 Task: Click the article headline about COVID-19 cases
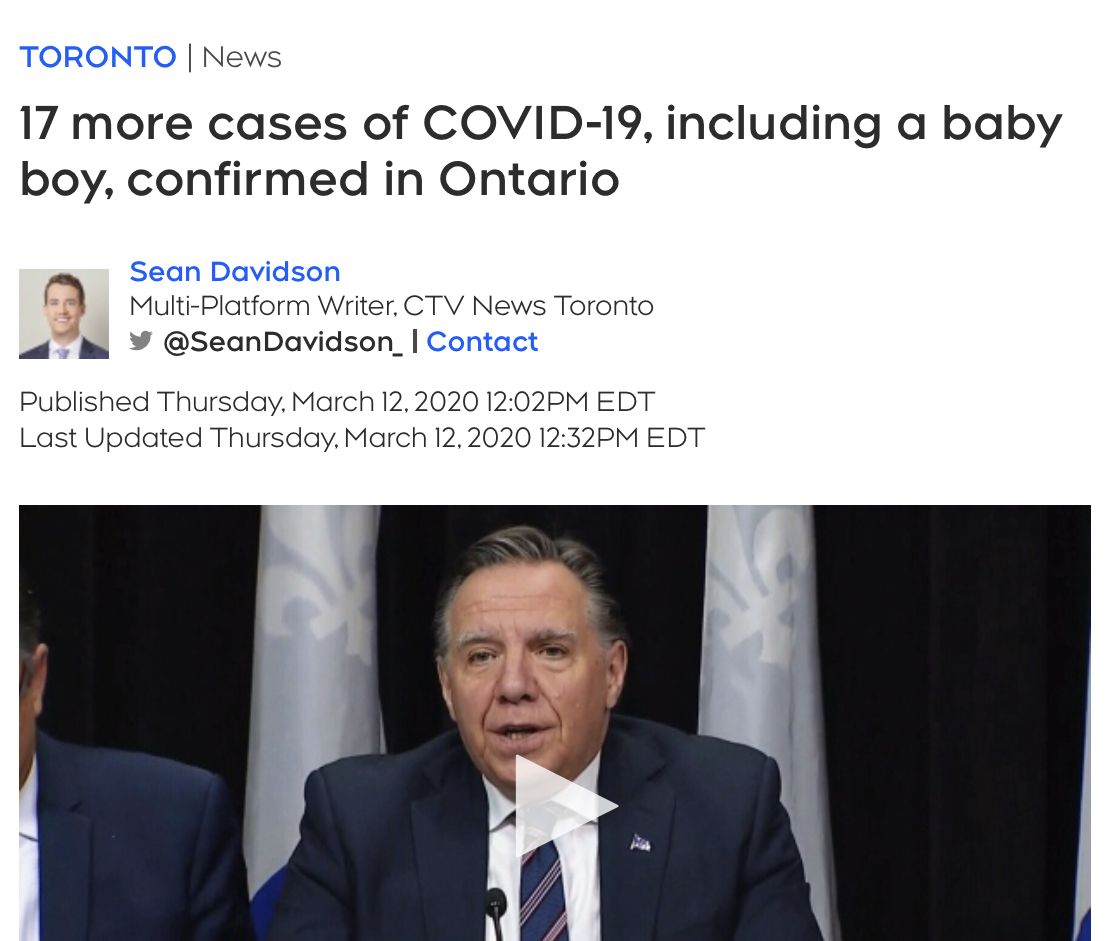(540, 151)
